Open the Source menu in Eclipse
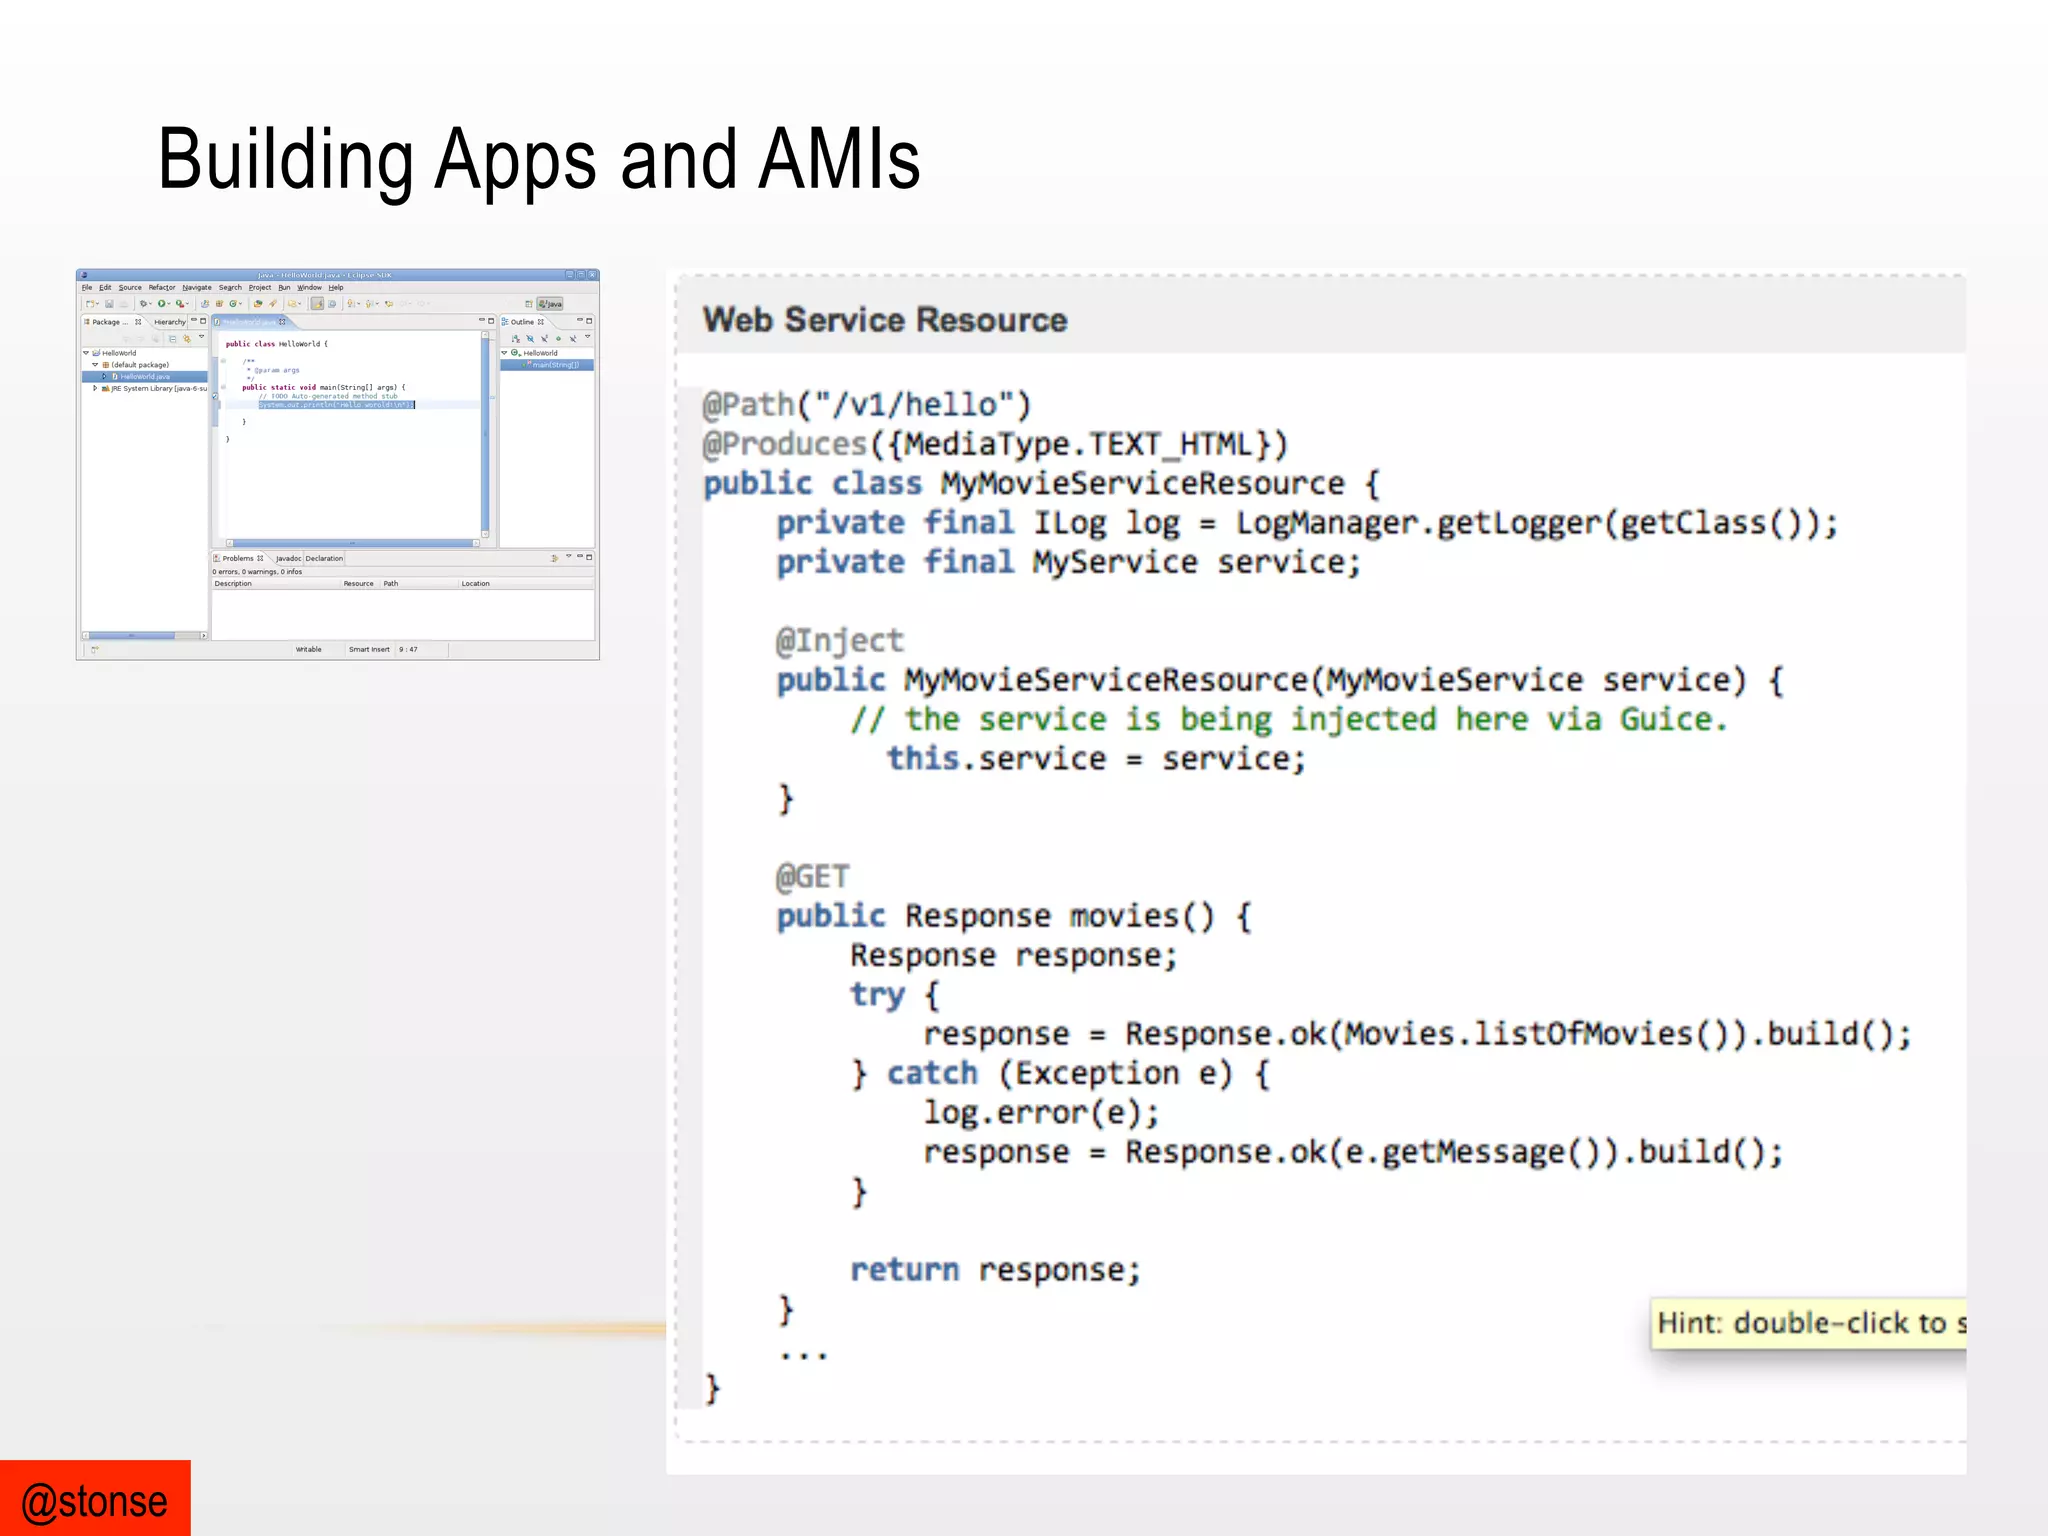 click(130, 287)
